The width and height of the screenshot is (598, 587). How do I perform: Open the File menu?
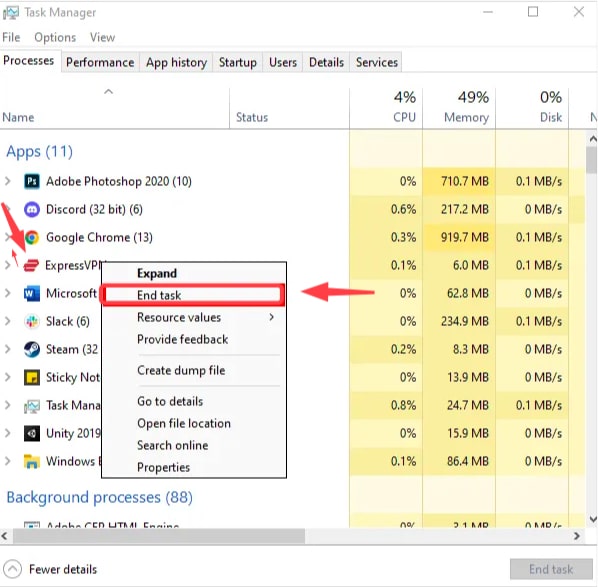point(11,37)
